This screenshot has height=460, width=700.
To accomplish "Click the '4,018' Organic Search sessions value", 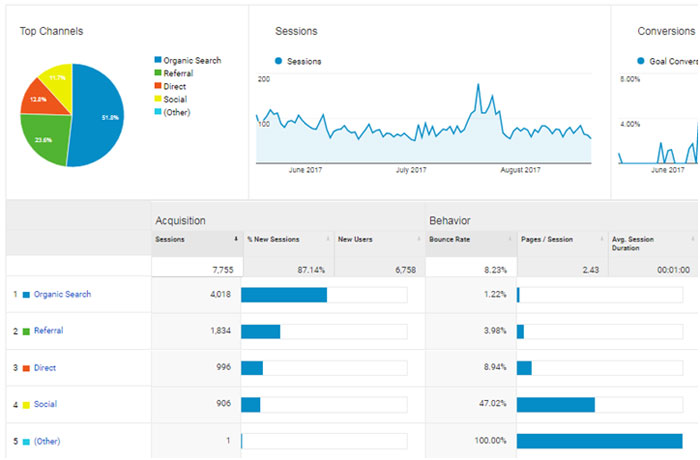I will (x=221, y=294).
